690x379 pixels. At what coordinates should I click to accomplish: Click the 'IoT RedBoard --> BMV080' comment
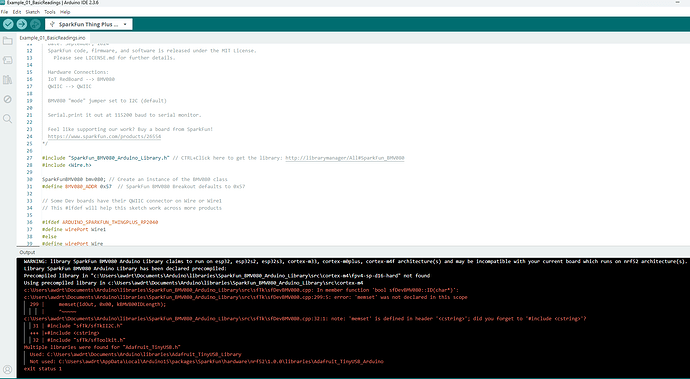[81, 79]
